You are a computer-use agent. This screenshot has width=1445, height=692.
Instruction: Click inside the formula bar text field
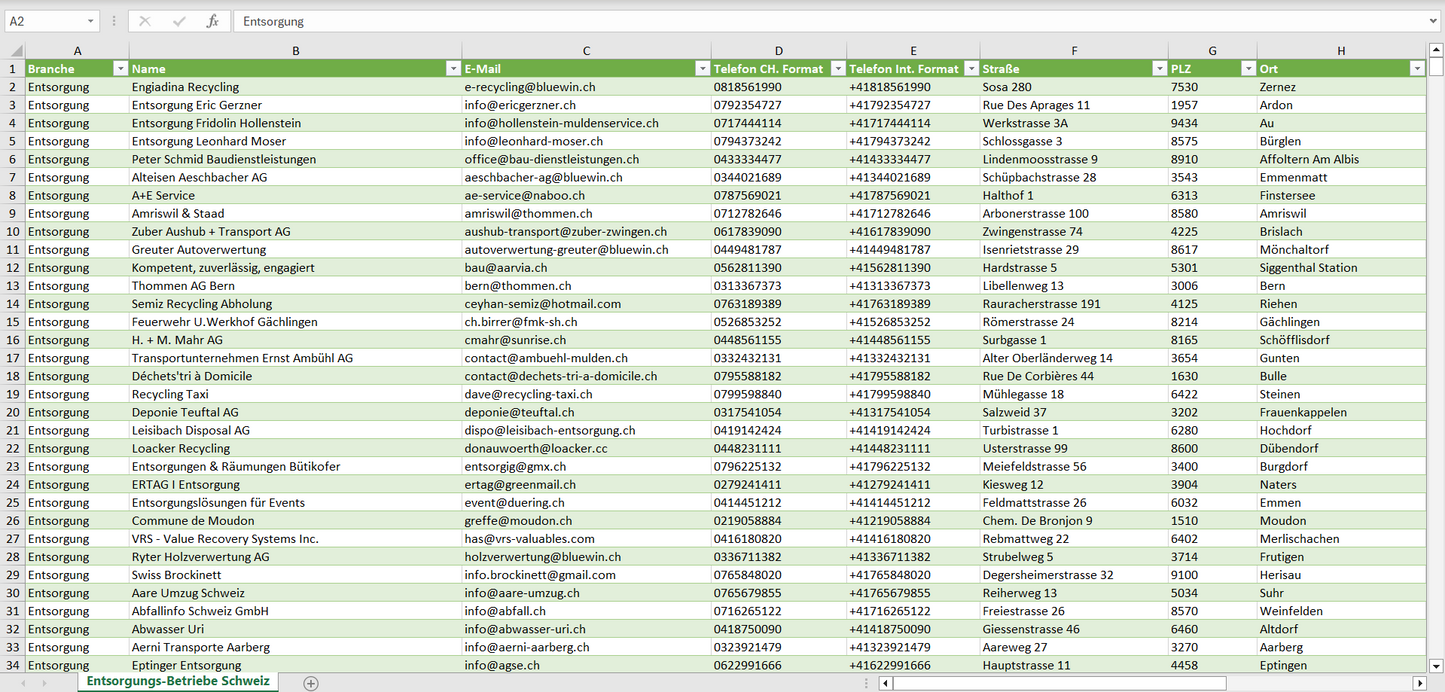(800, 21)
